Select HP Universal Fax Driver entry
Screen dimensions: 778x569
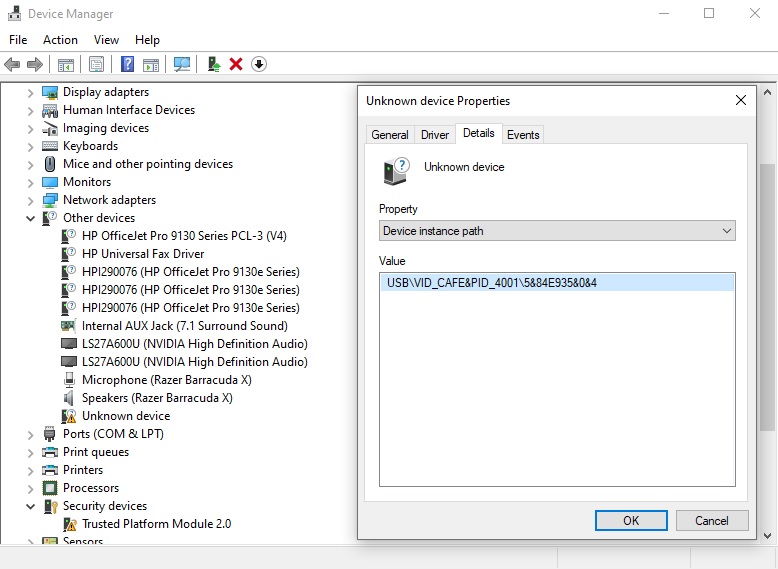point(143,254)
